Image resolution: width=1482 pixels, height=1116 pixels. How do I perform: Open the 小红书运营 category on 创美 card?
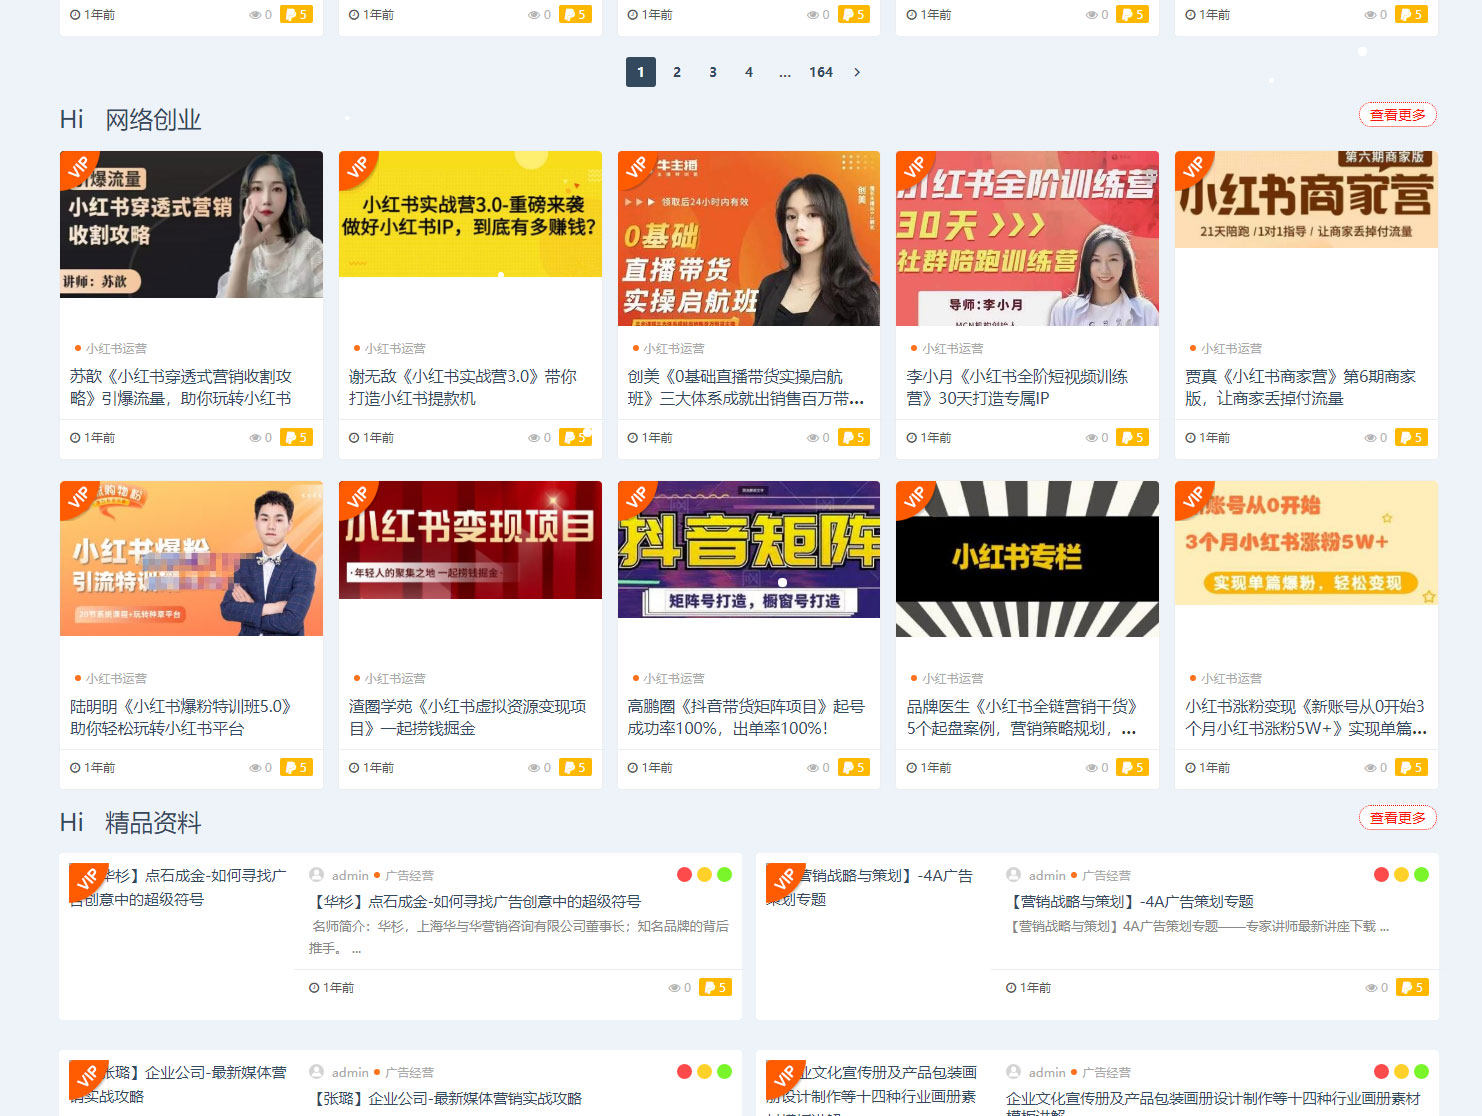(x=675, y=348)
